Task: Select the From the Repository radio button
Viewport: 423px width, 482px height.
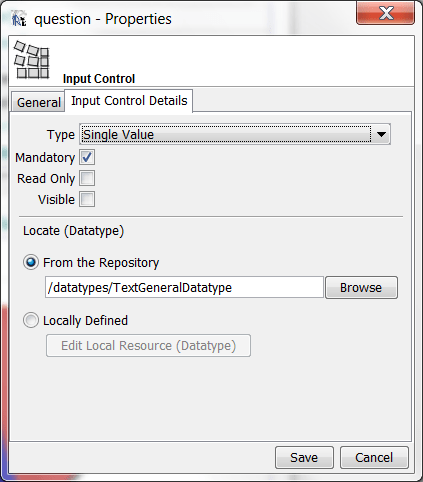Action: [x=31, y=262]
